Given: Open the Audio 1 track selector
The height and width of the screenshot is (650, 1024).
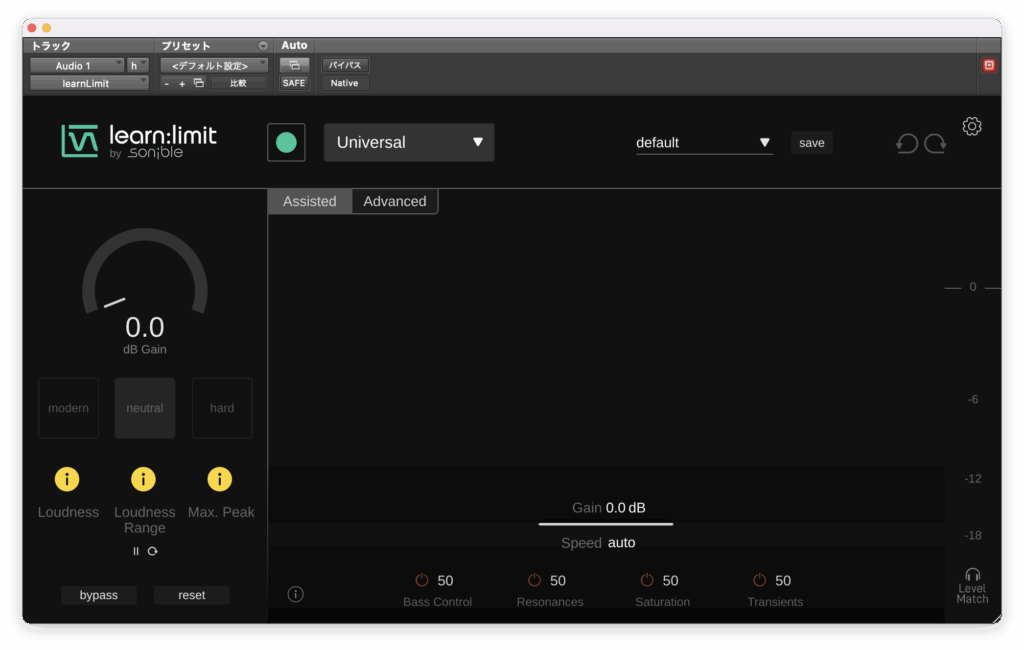Looking at the screenshot, I should click(x=77, y=65).
